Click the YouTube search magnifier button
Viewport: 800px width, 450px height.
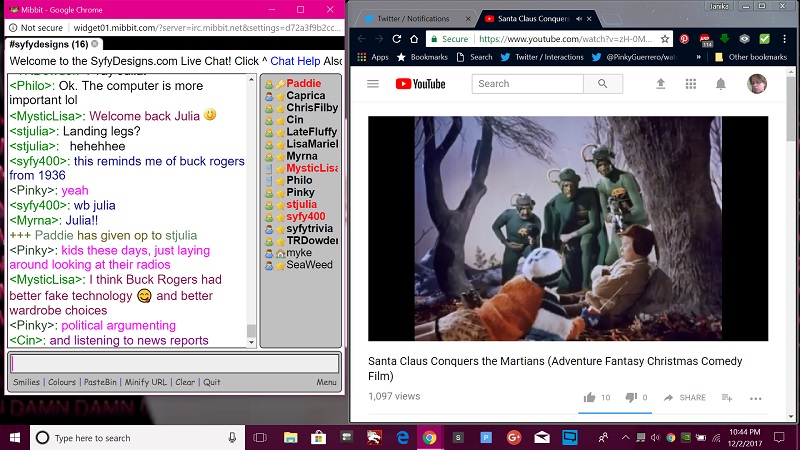point(603,84)
